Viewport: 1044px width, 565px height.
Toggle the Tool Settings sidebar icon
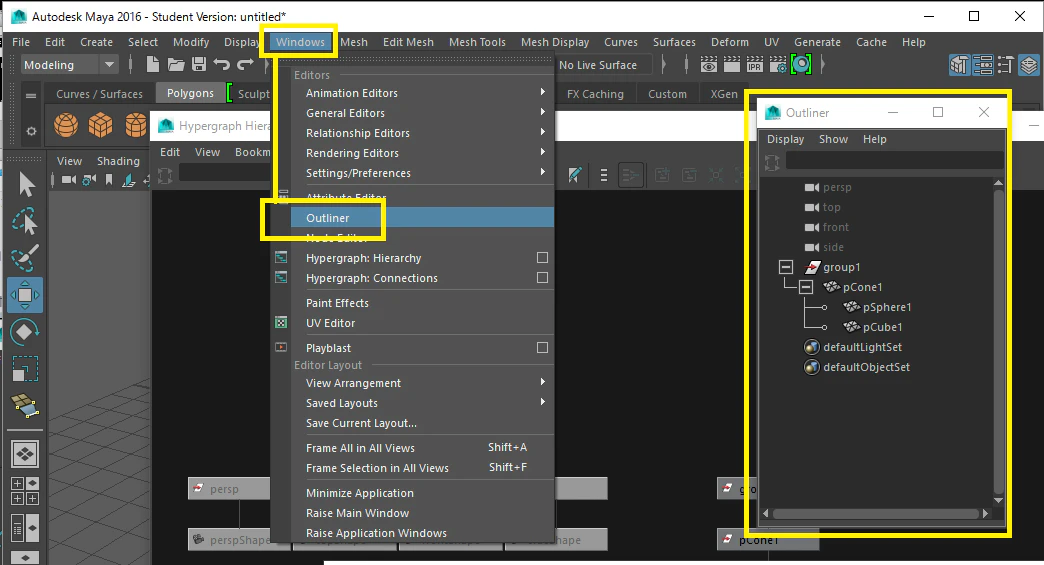click(1005, 65)
